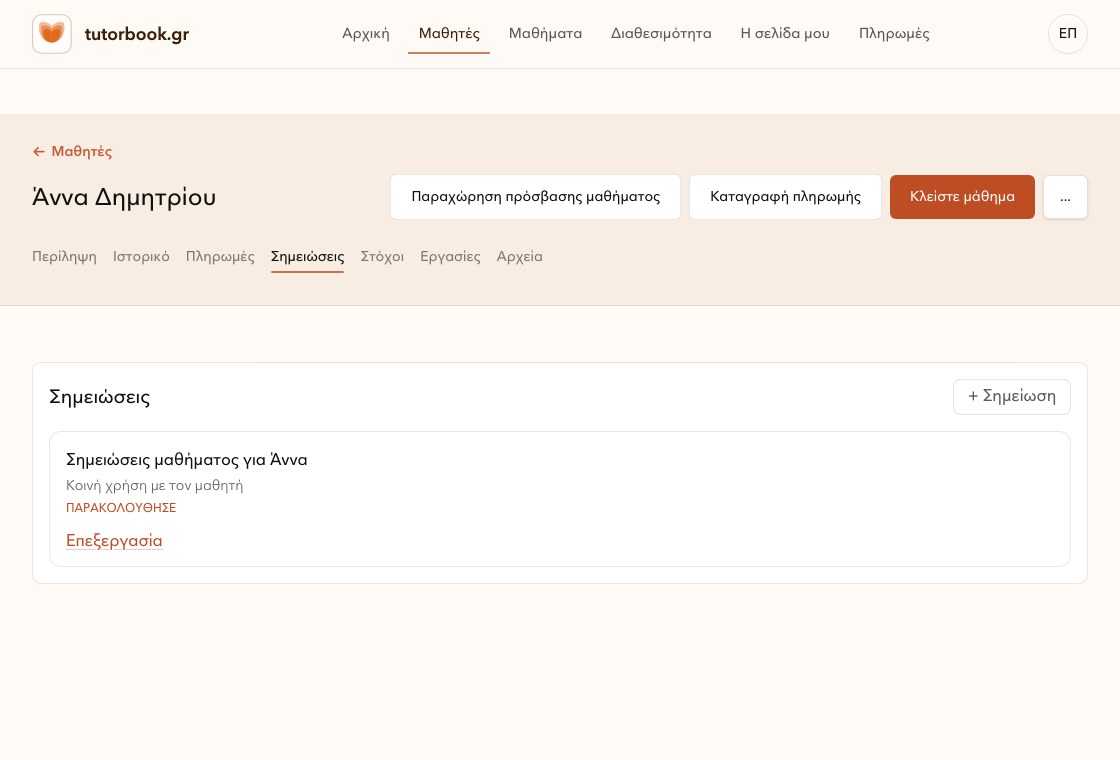Open the three-dots more actions menu
The height and width of the screenshot is (760, 1120).
tap(1065, 197)
